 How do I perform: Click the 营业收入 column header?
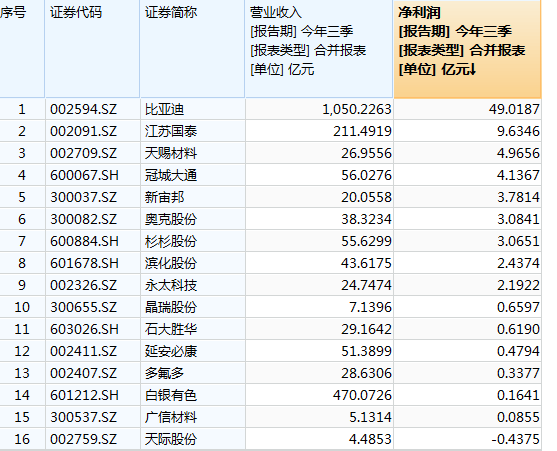[x=319, y=49]
